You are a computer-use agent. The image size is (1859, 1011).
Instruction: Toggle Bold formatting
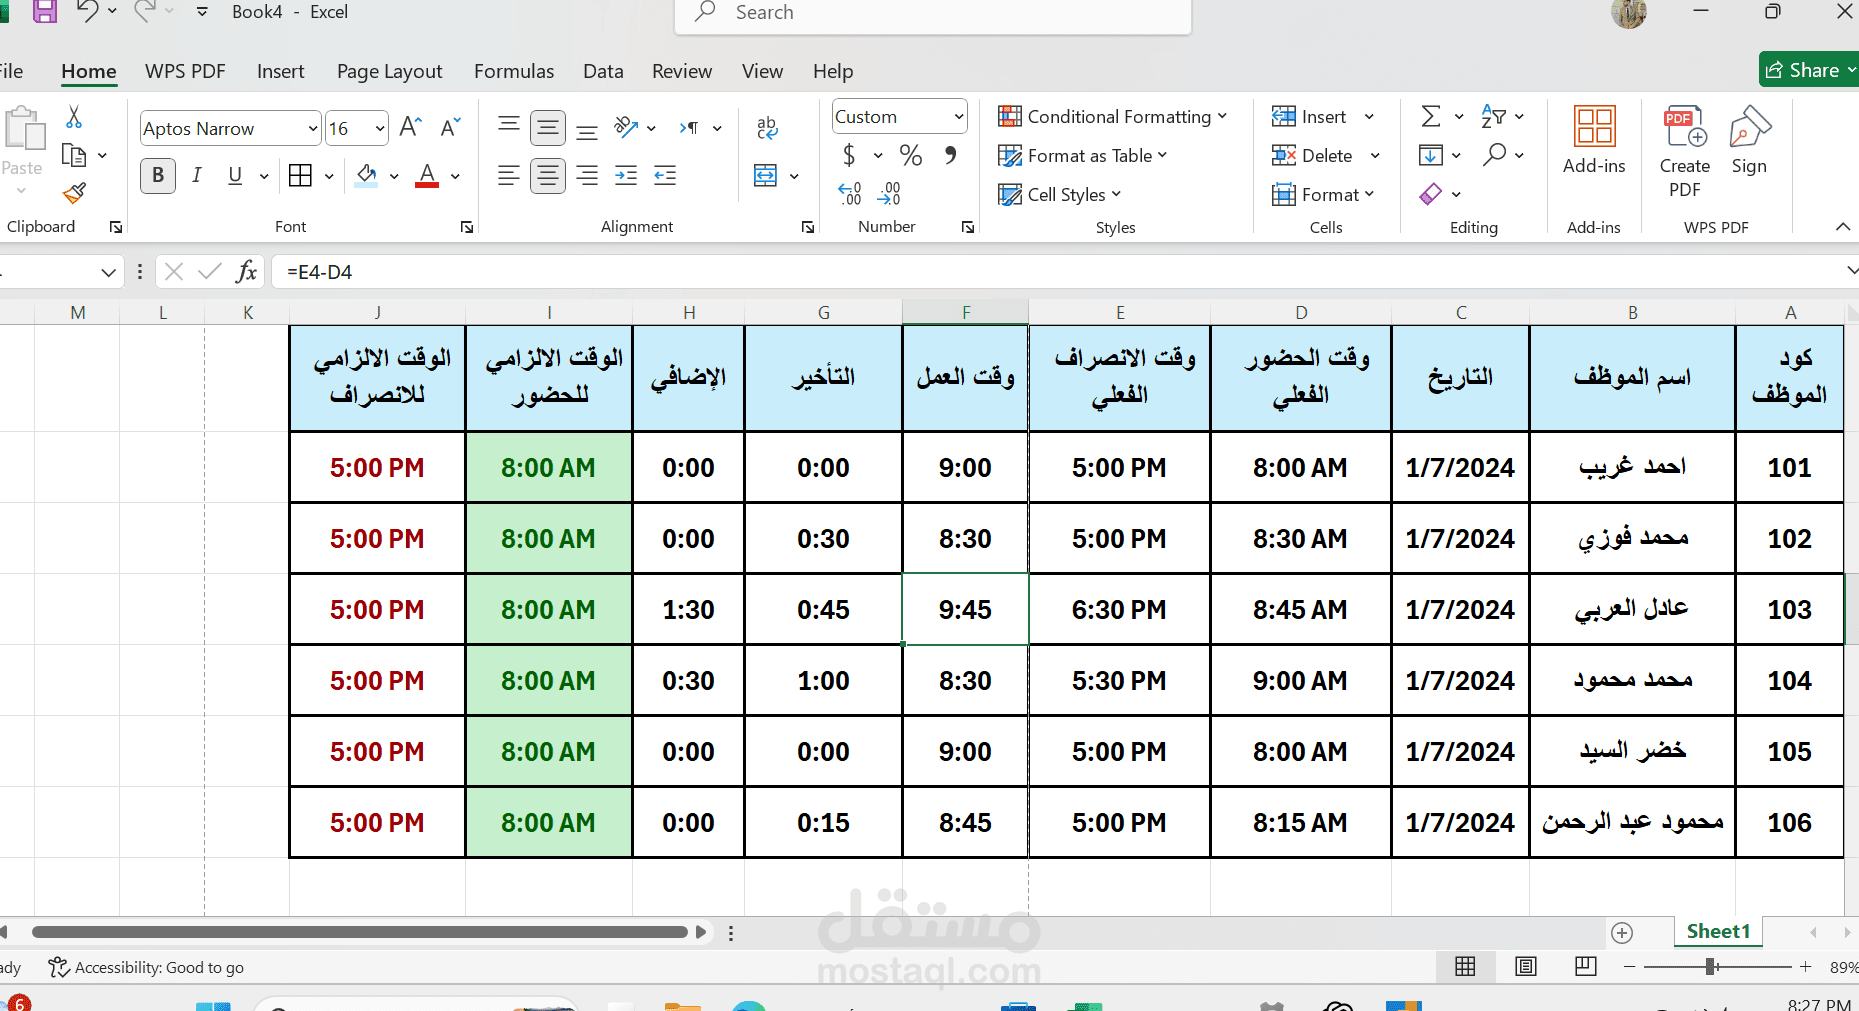point(158,176)
